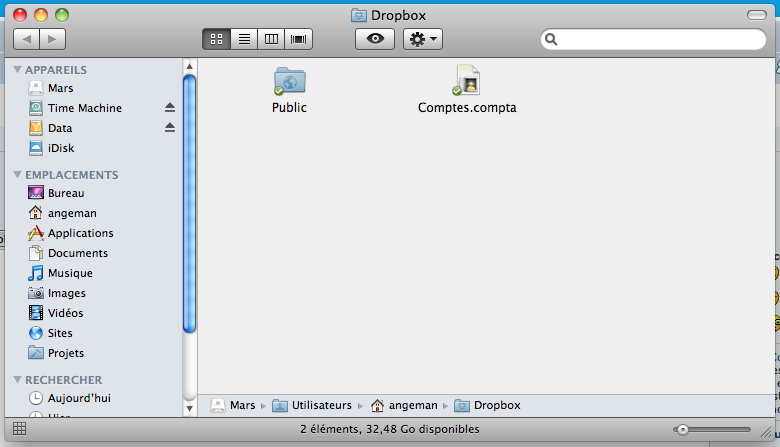Viewport: 780px width, 447px height.
Task: Collapse the EMPLACEMENTS section
Action: pos(17,175)
